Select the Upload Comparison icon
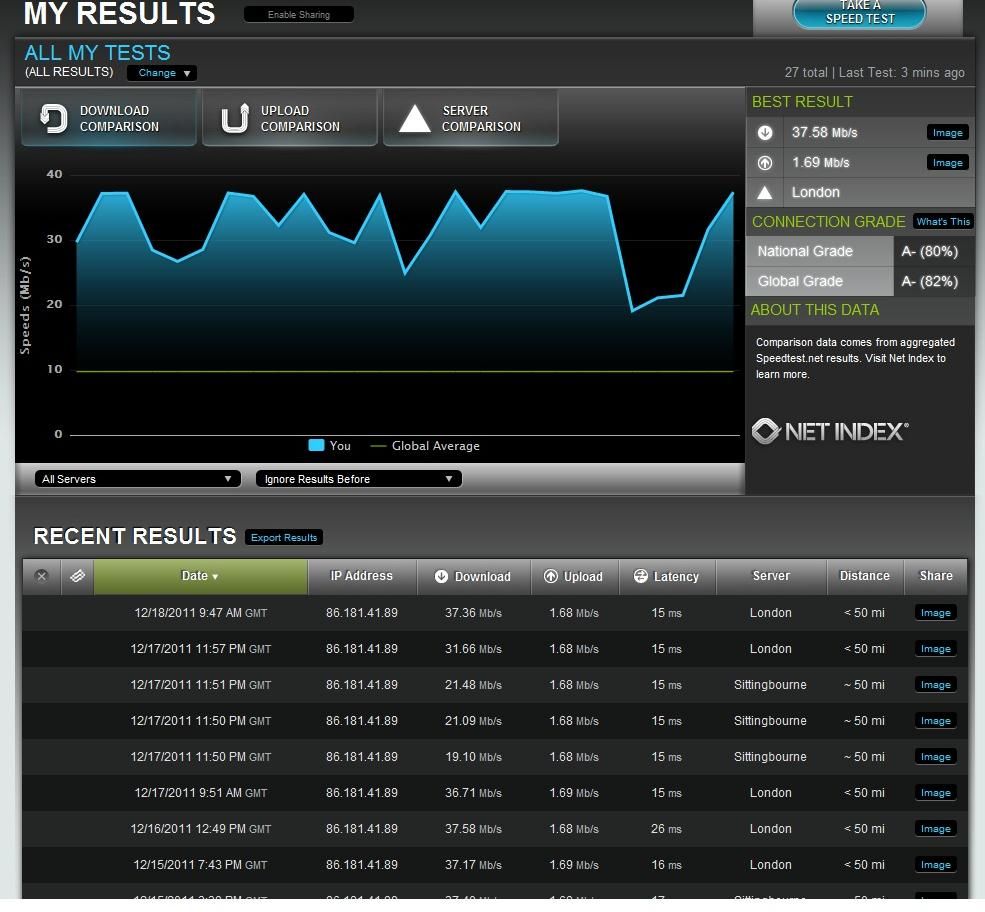 click(234, 118)
